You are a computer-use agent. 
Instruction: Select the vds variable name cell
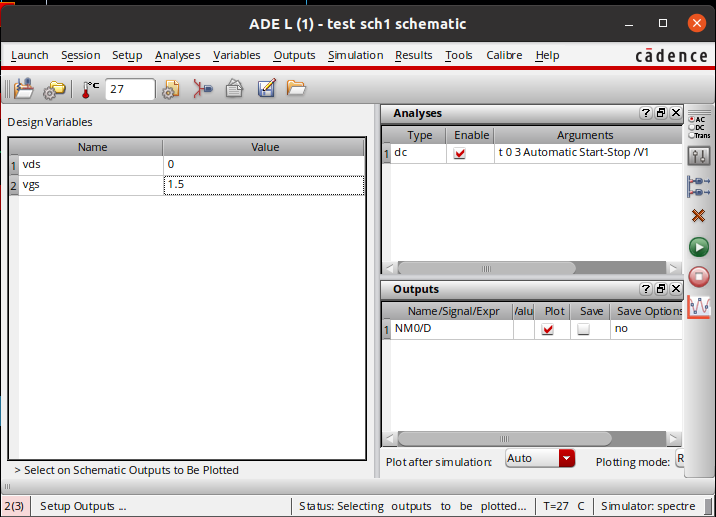coord(91,165)
